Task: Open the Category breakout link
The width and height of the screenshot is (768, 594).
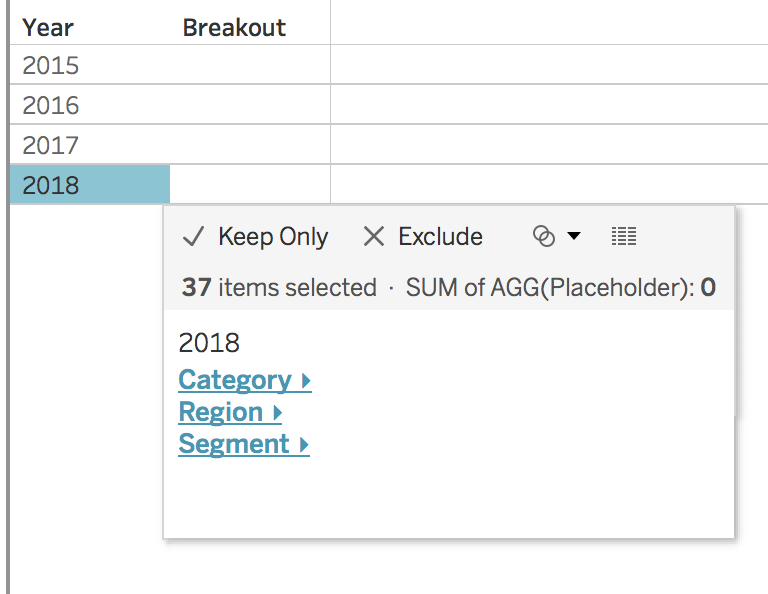Action: click(235, 380)
